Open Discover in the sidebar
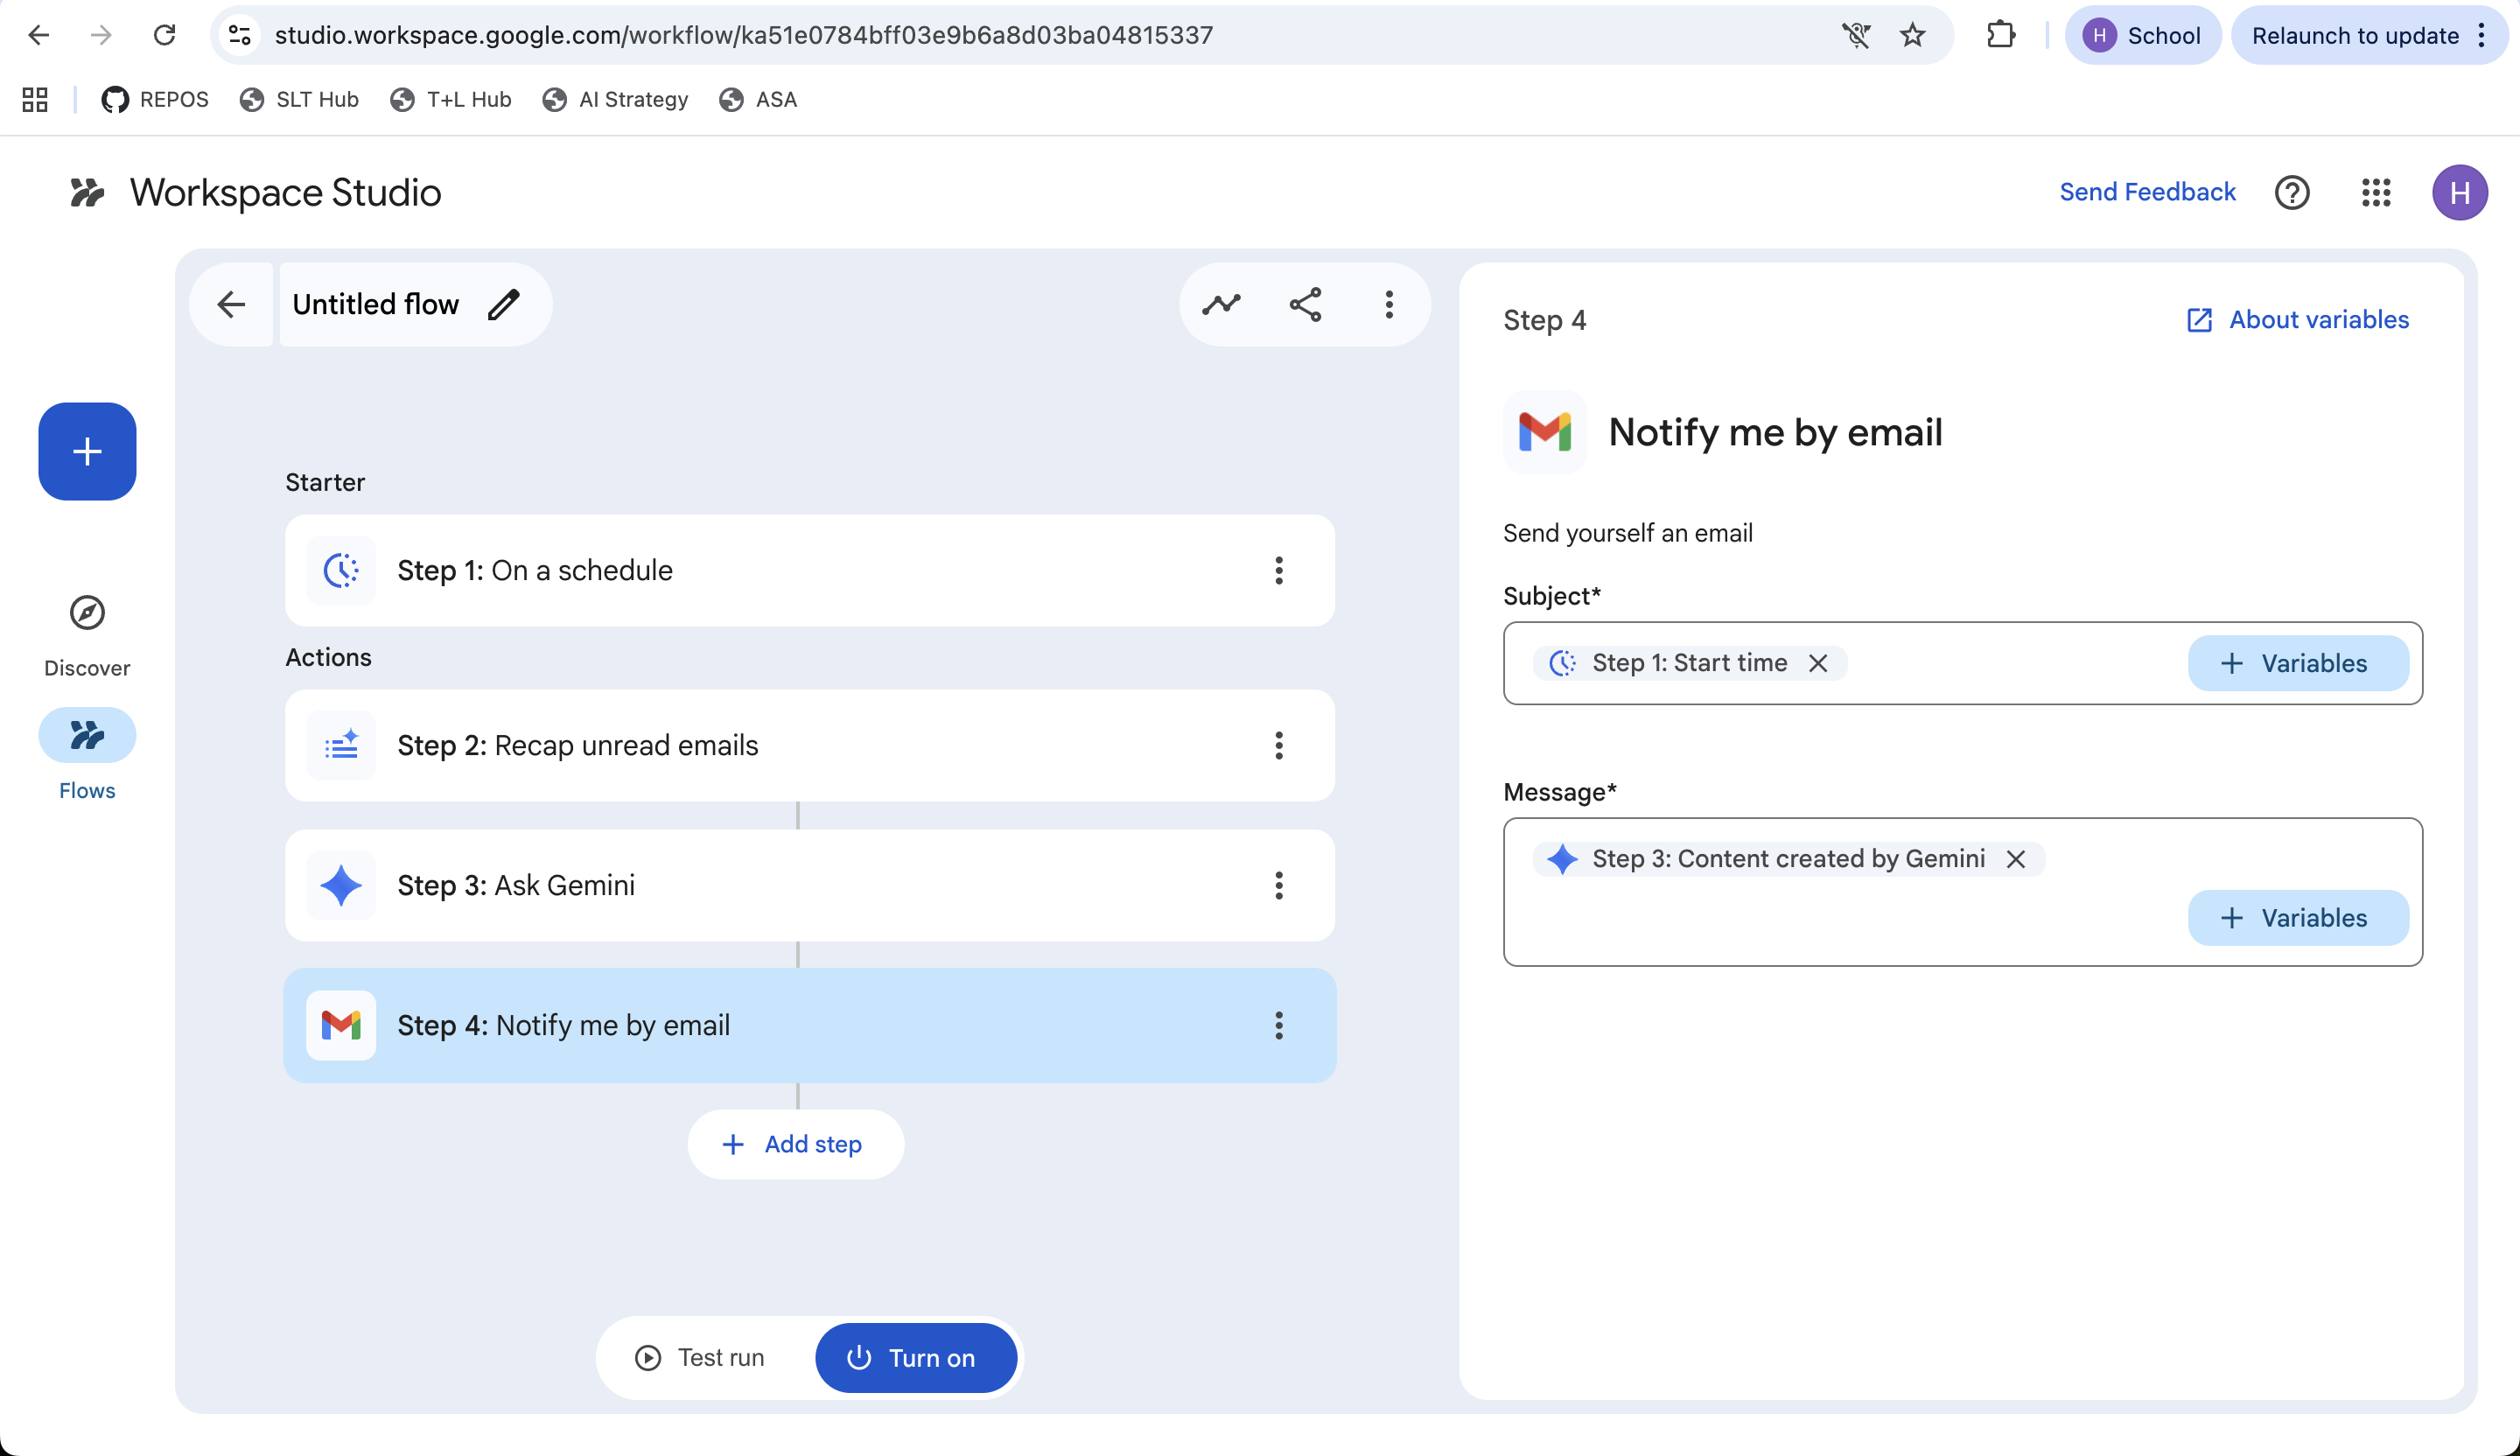Image resolution: width=2520 pixels, height=1456 pixels. click(x=87, y=636)
